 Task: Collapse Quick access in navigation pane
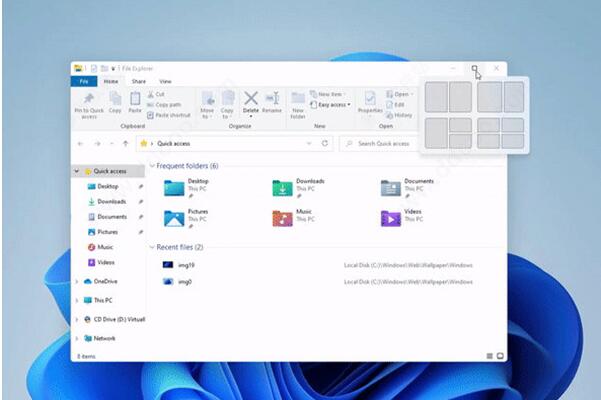point(77,171)
